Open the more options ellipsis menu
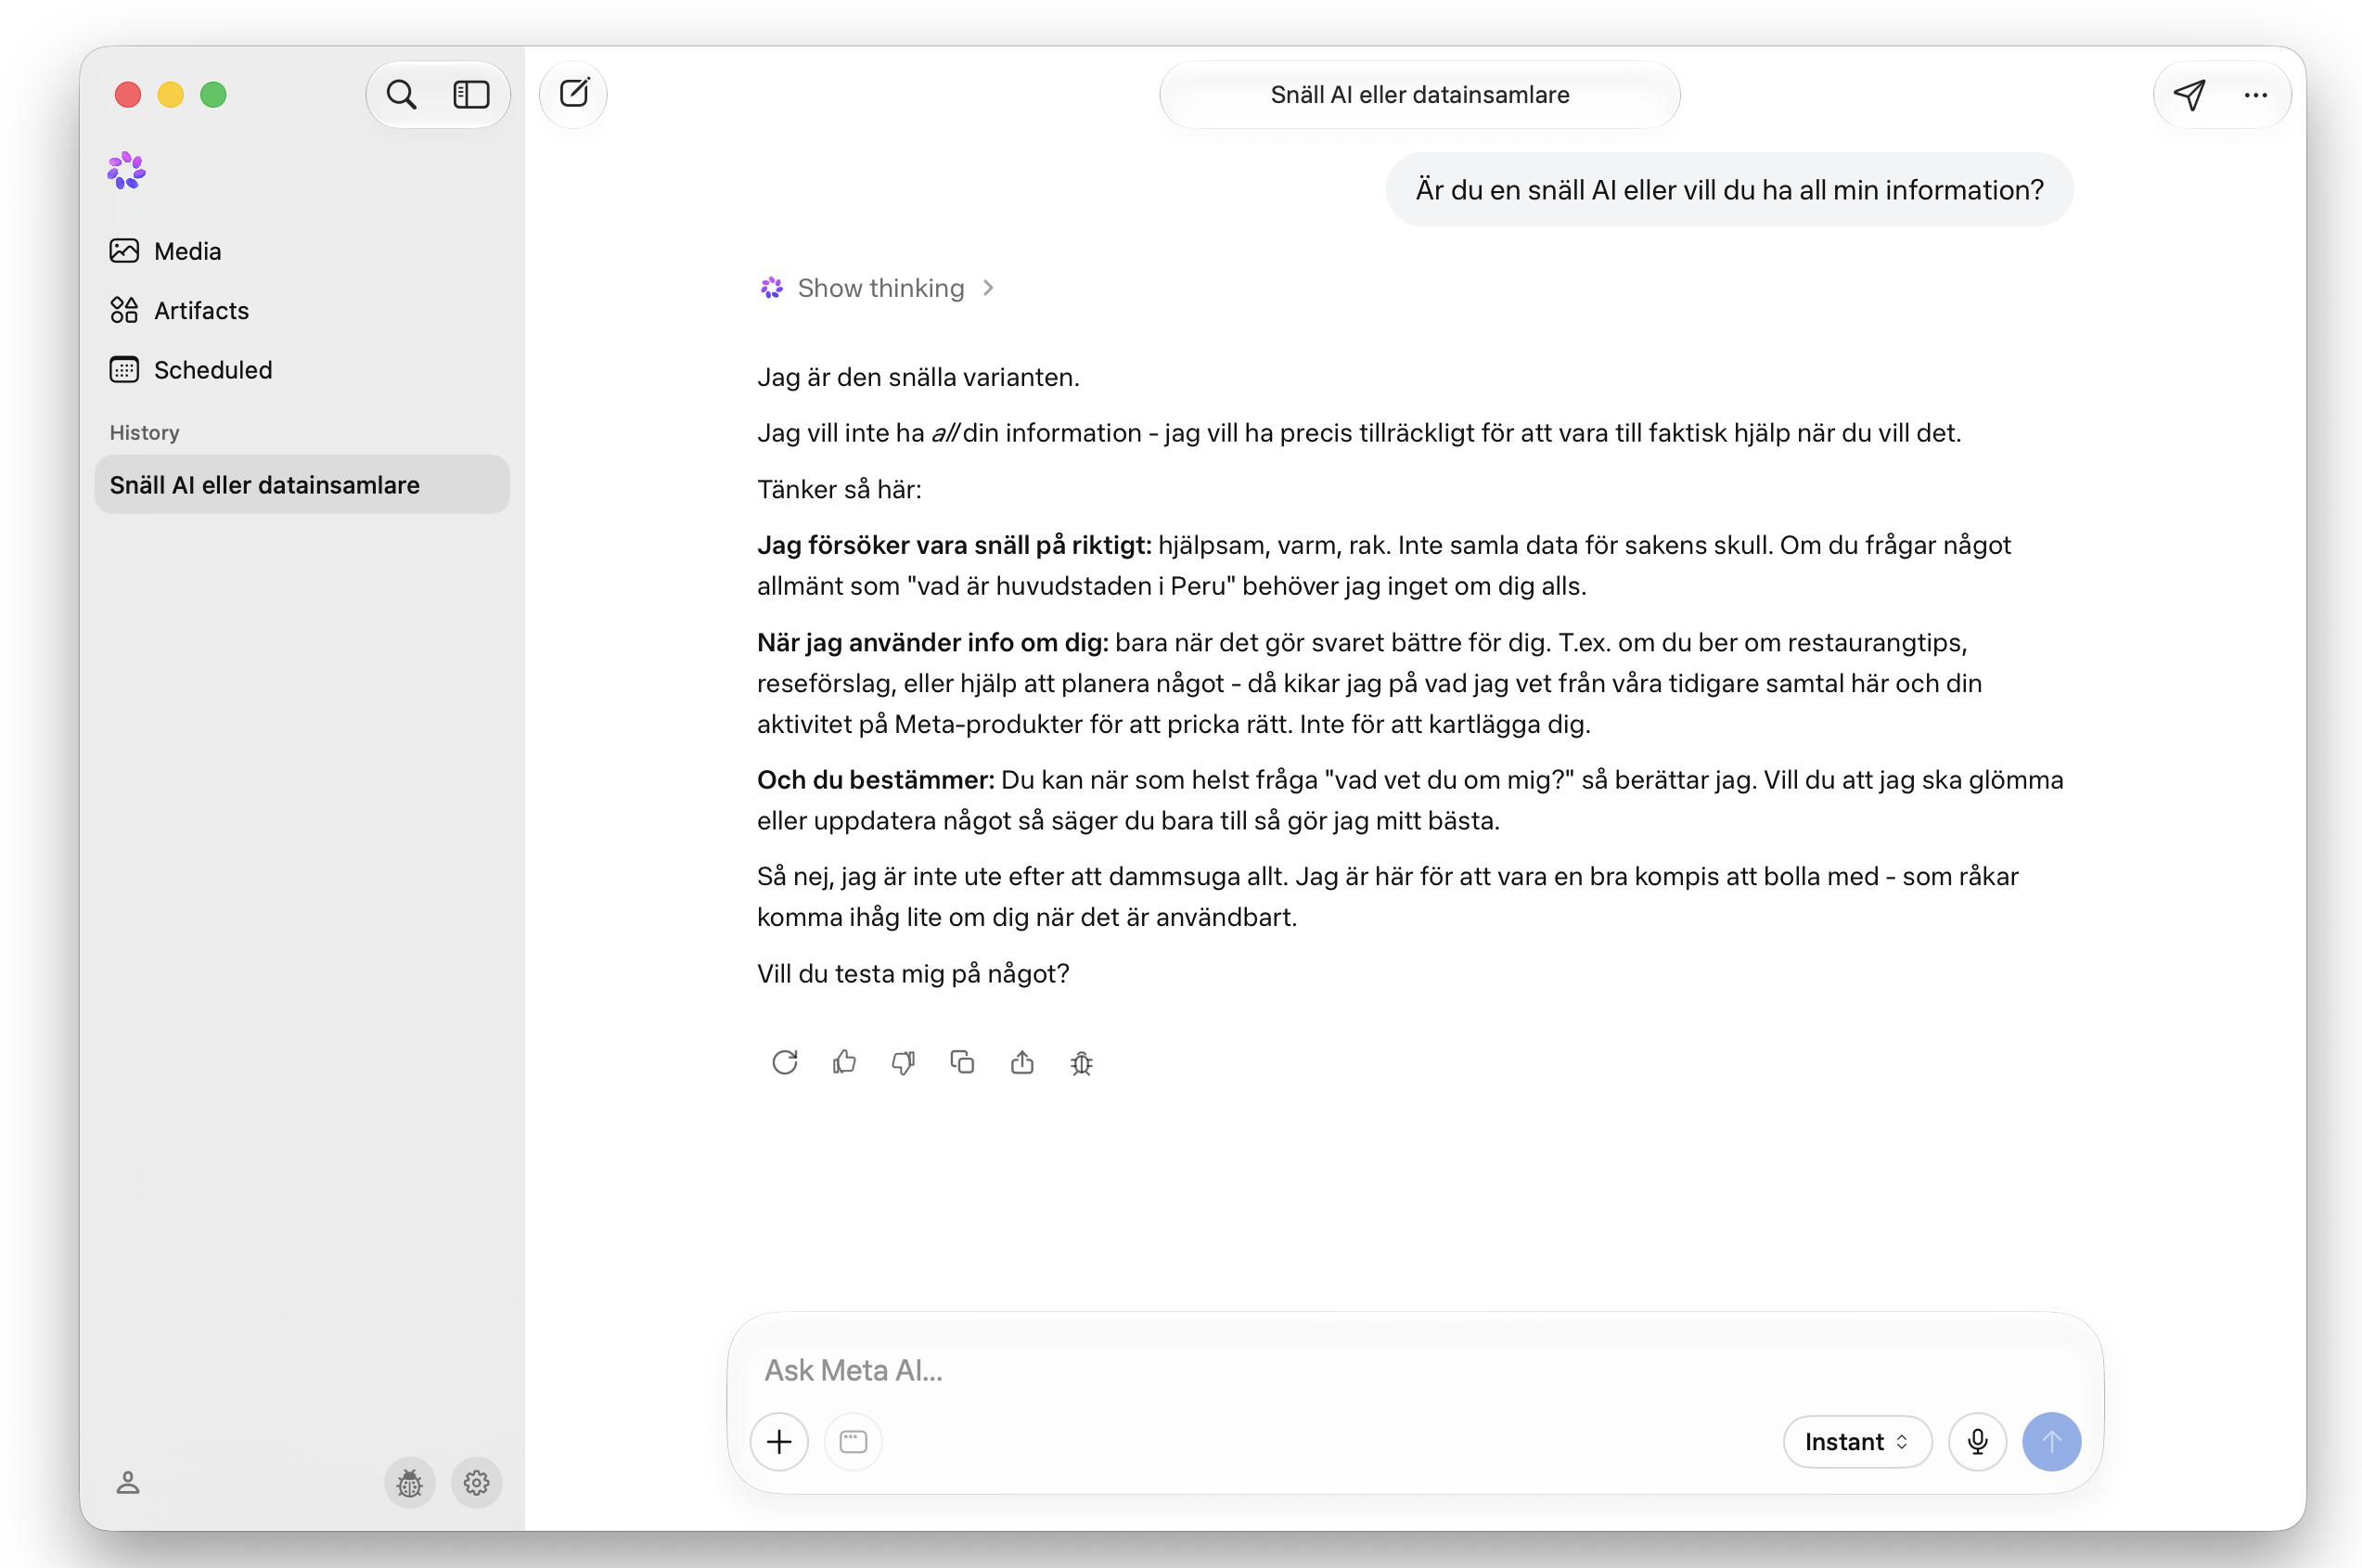Image resolution: width=2362 pixels, height=1568 pixels. coord(2255,95)
